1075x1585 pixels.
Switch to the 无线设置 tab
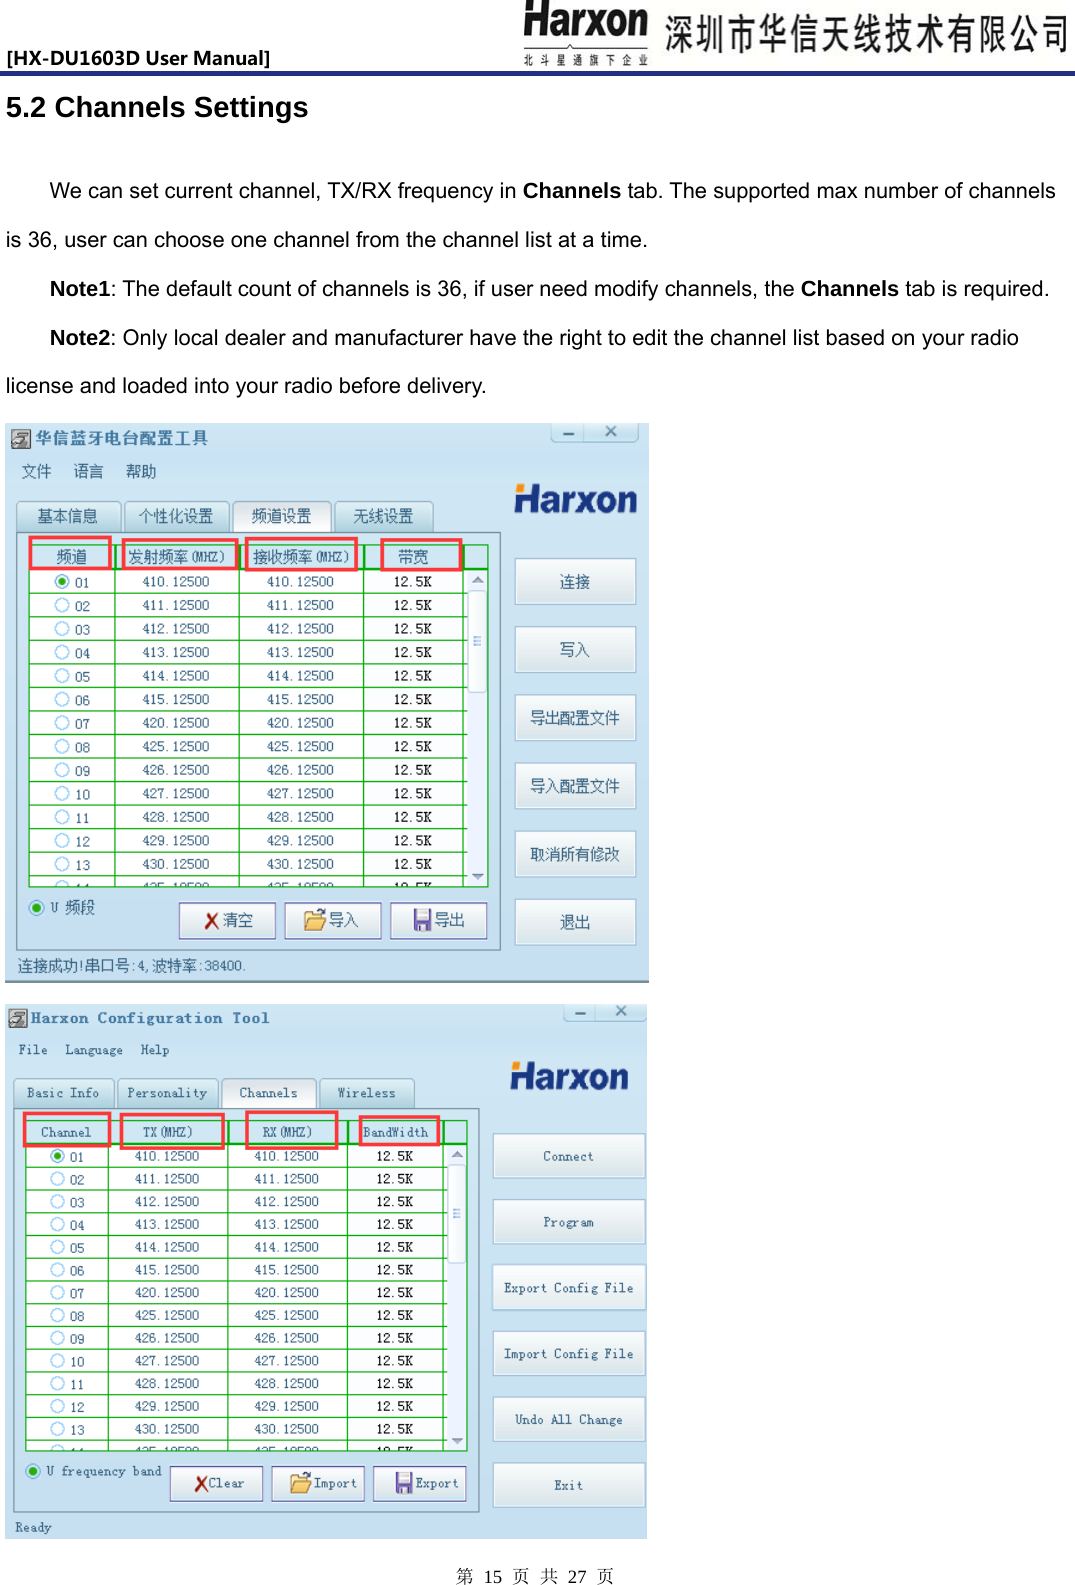[383, 516]
